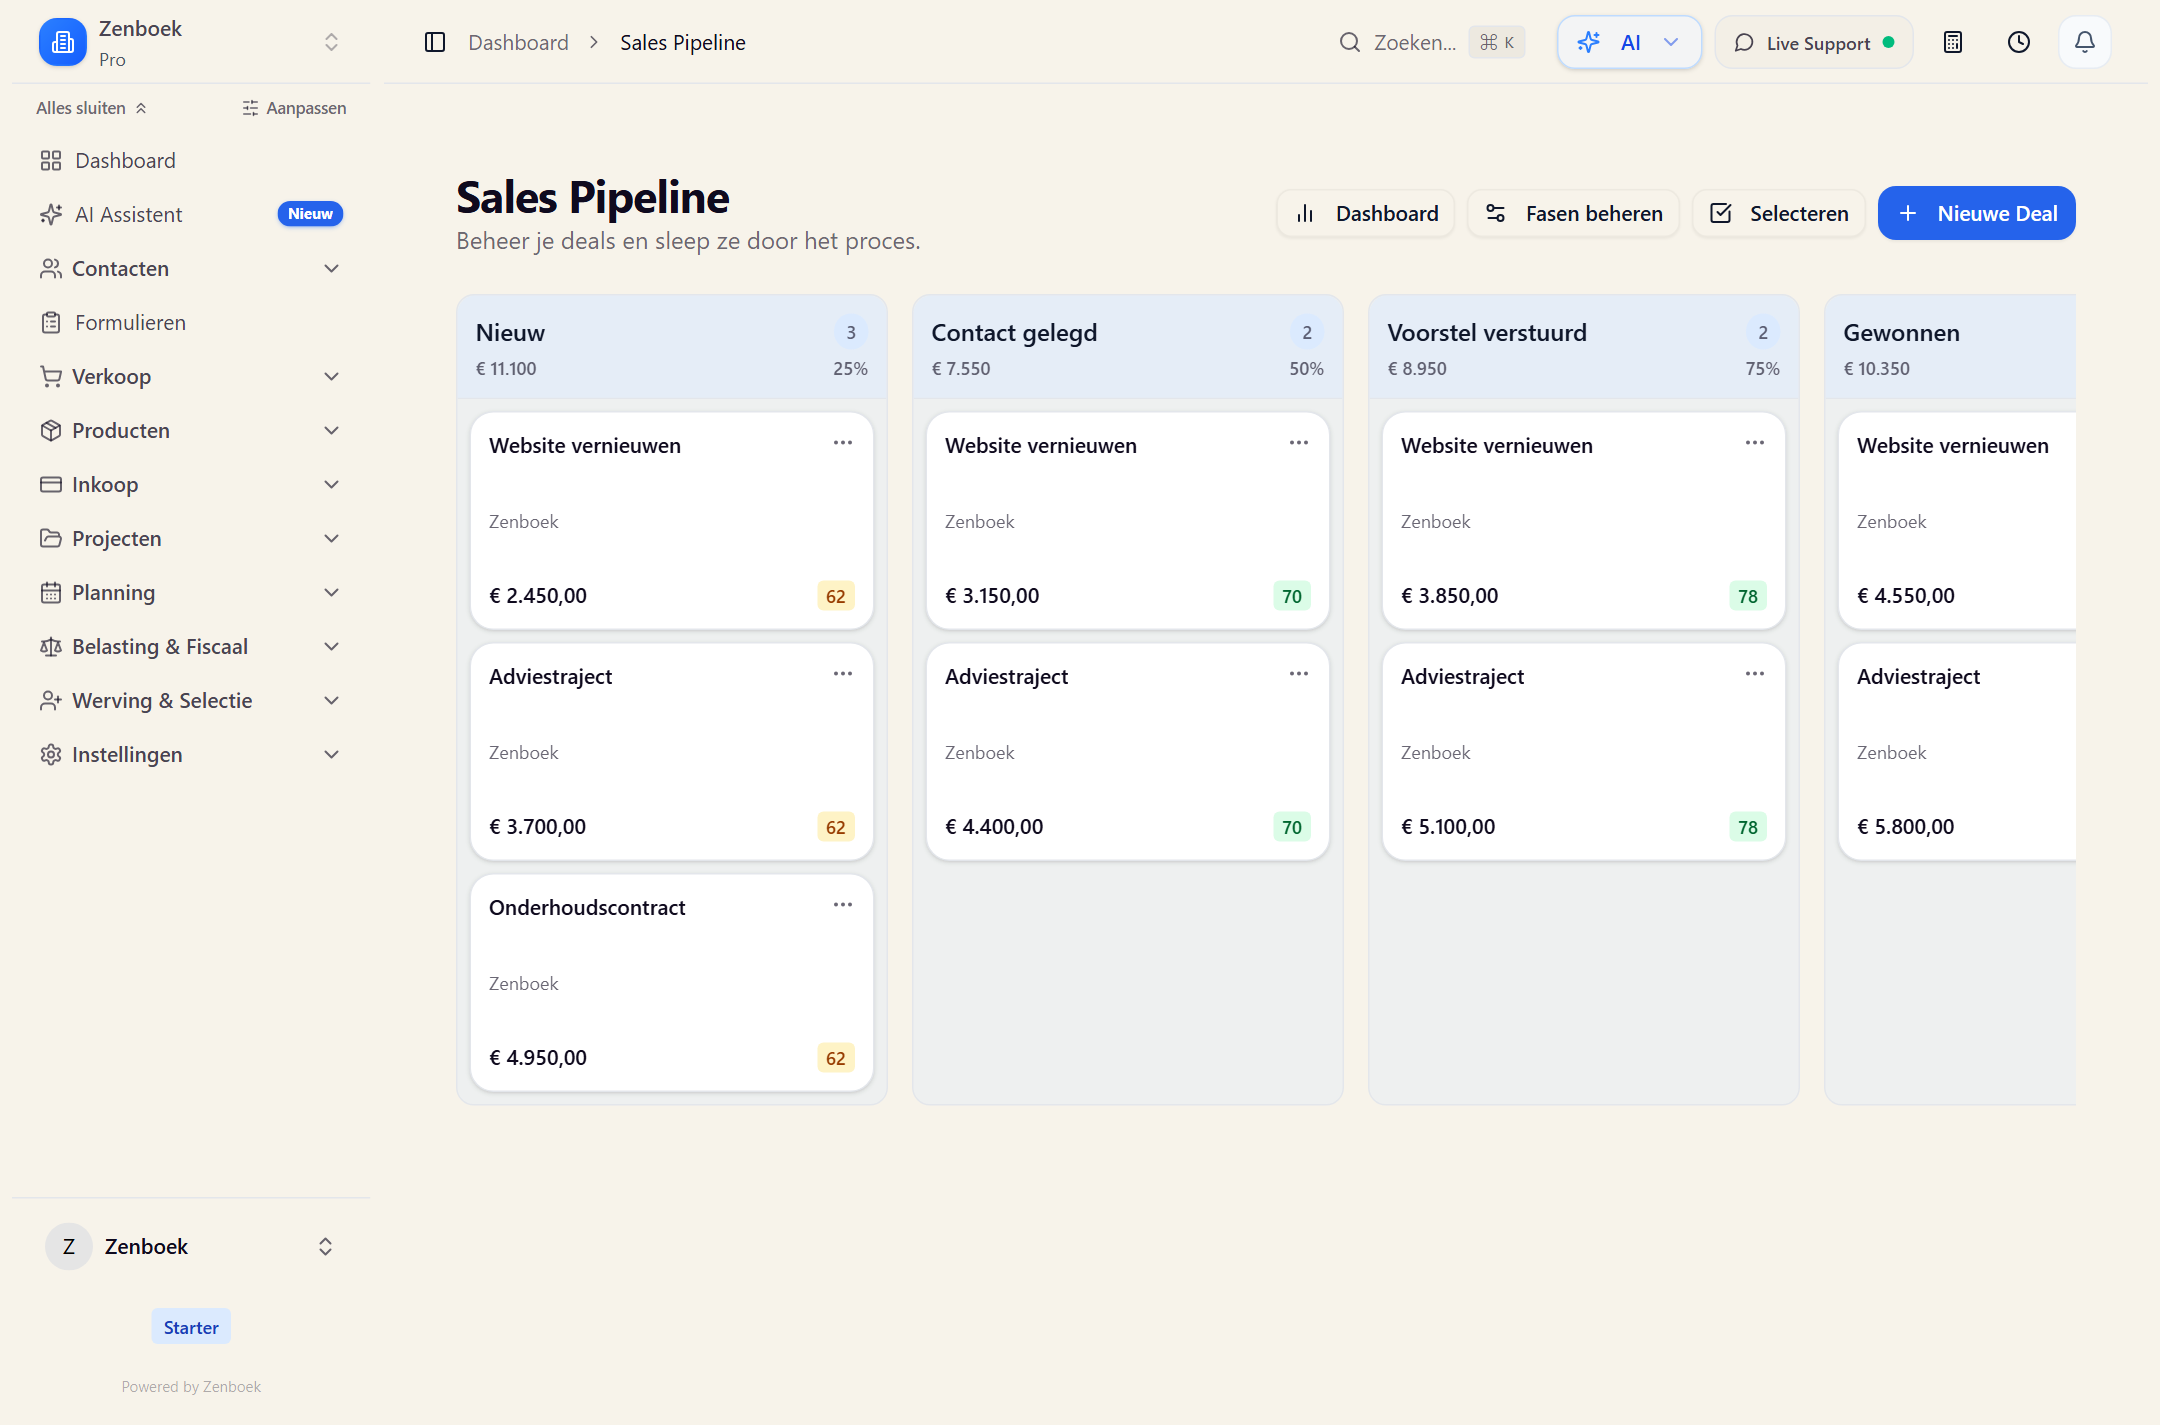Open the search magnifier icon
Image resolution: width=2160 pixels, height=1425 pixels.
[1349, 42]
